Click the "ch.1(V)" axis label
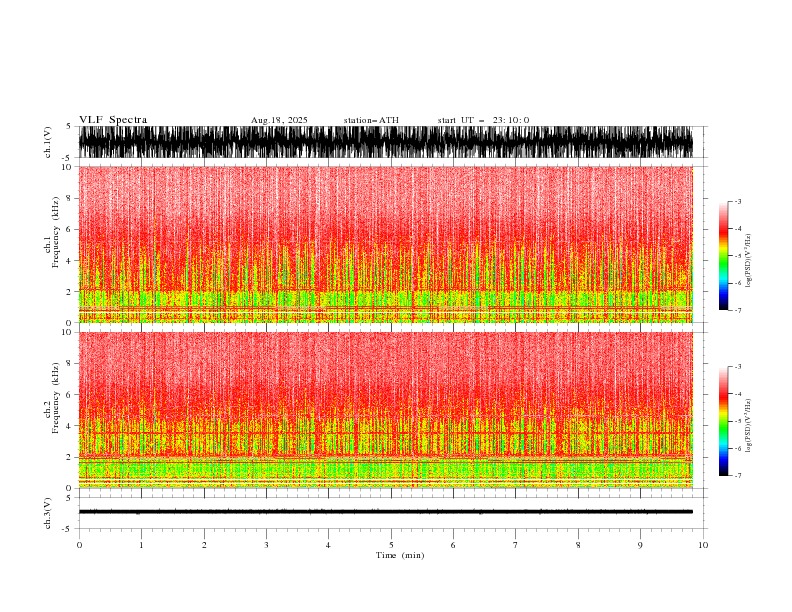The image size is (792, 612). click(48, 142)
